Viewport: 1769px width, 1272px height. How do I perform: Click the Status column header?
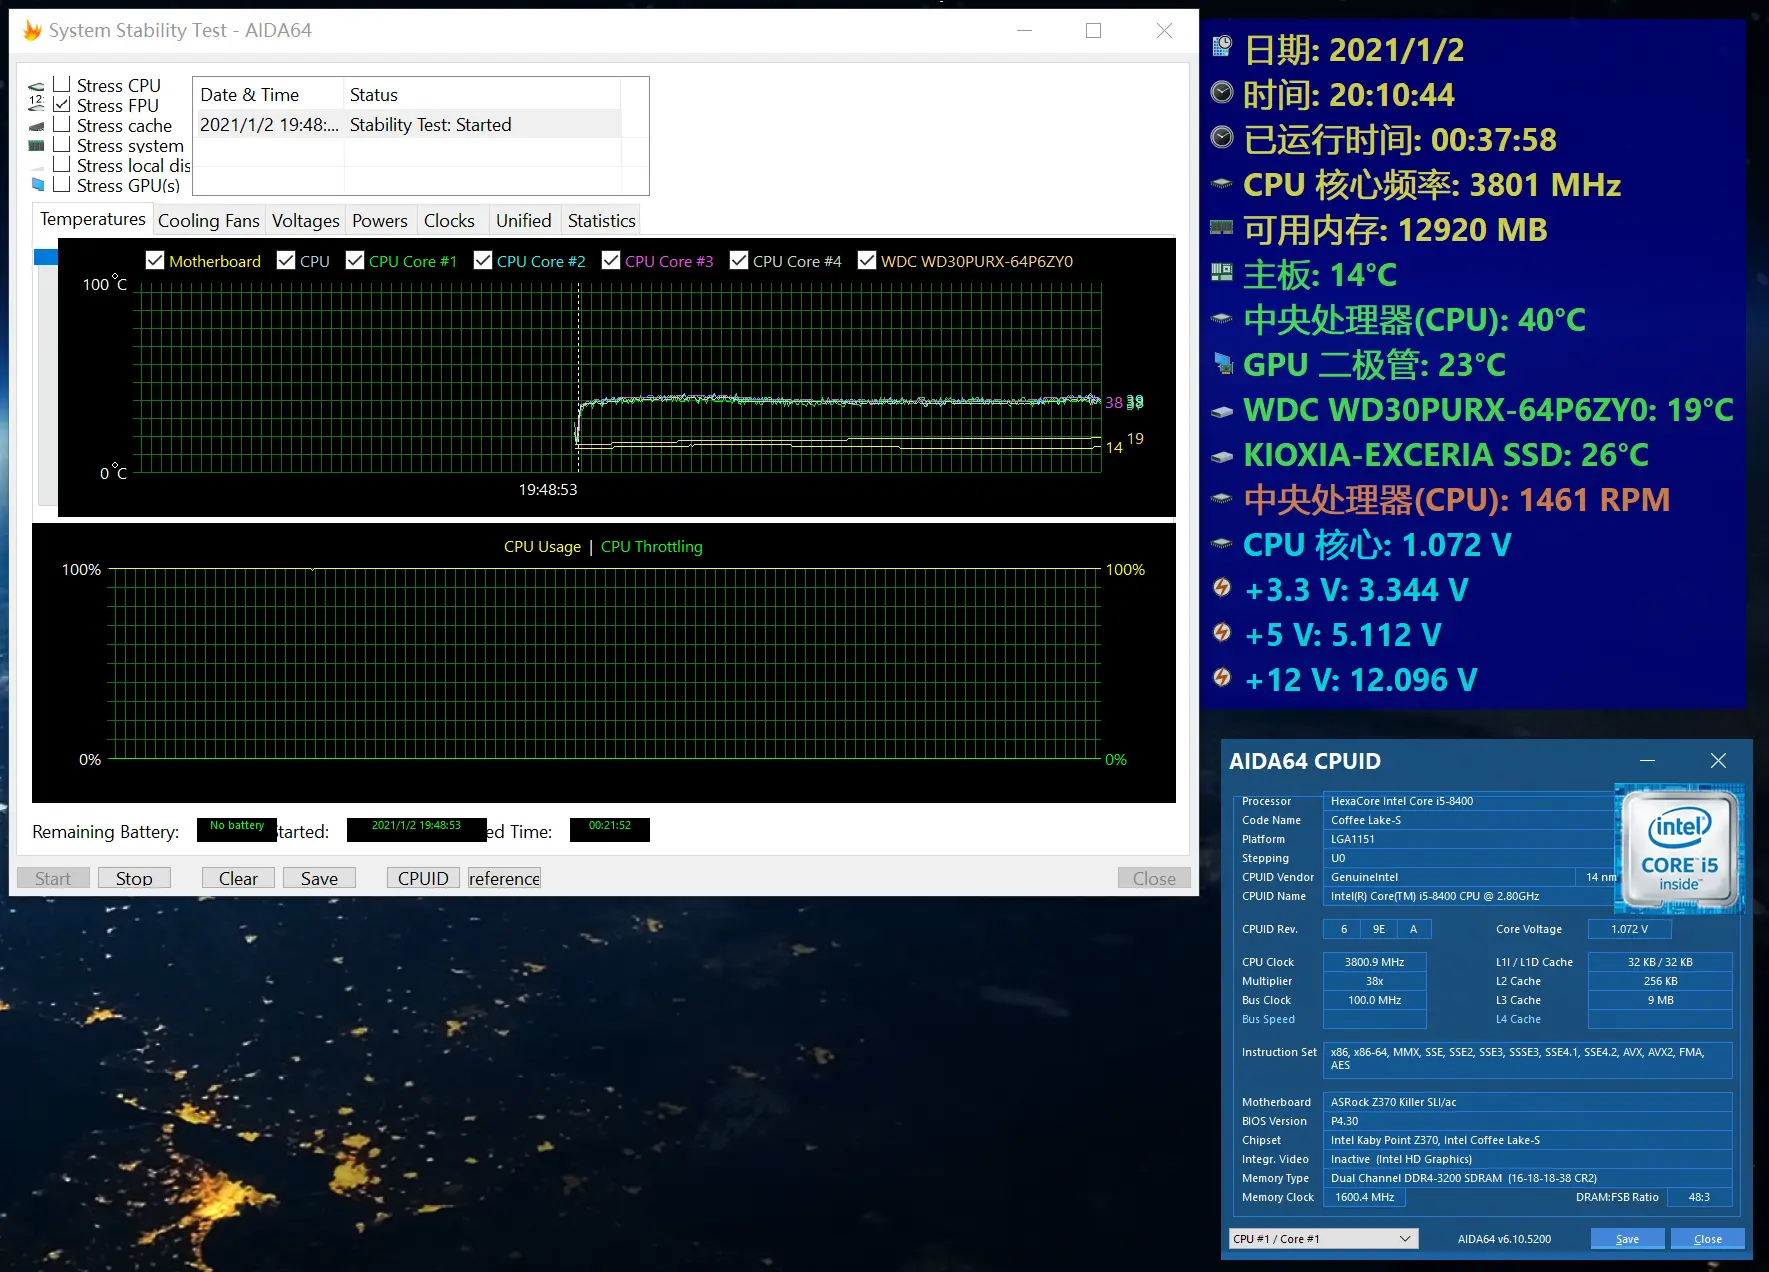click(482, 95)
